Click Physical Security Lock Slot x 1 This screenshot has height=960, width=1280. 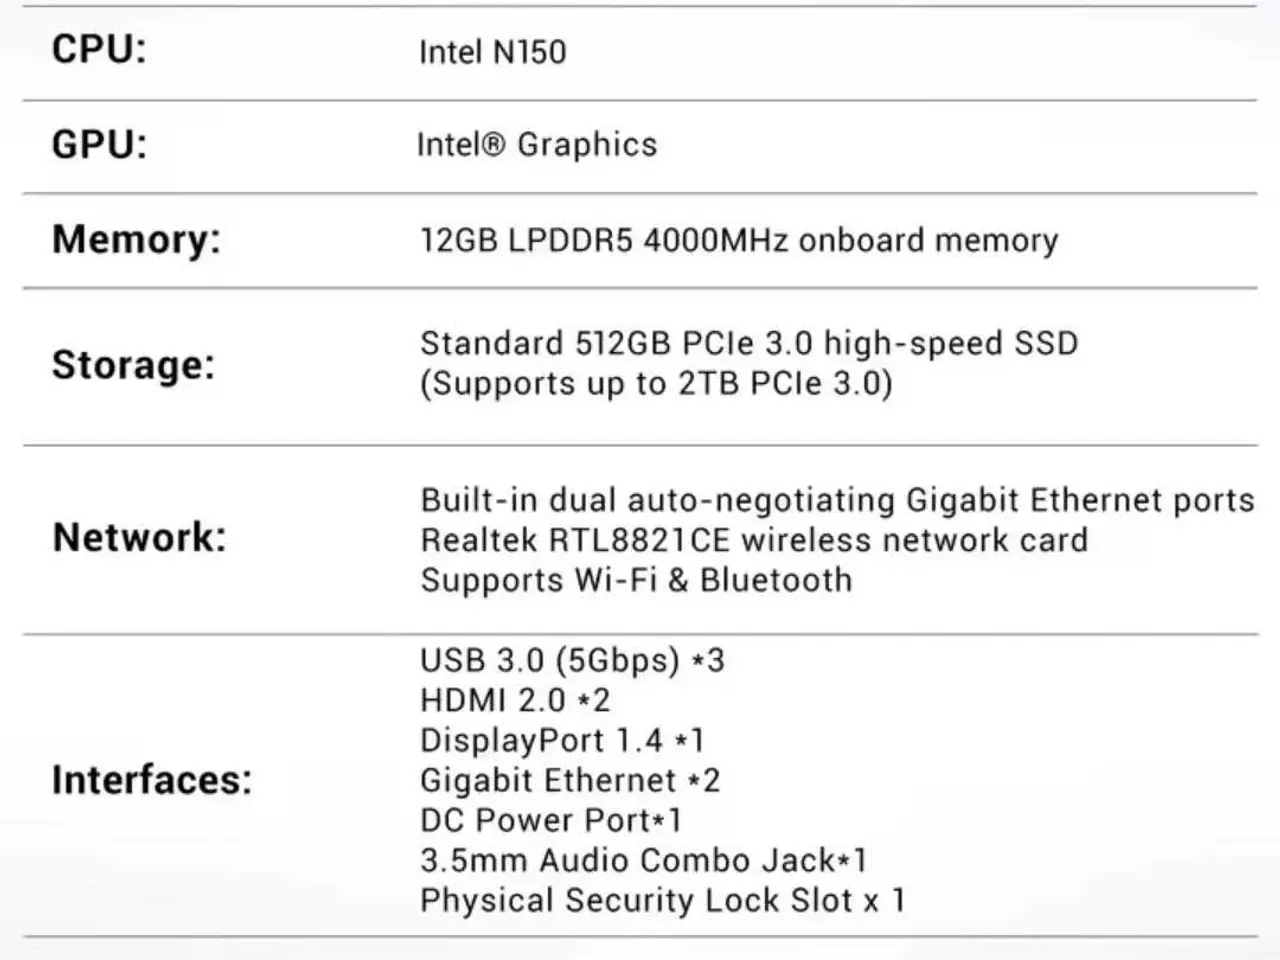662,901
